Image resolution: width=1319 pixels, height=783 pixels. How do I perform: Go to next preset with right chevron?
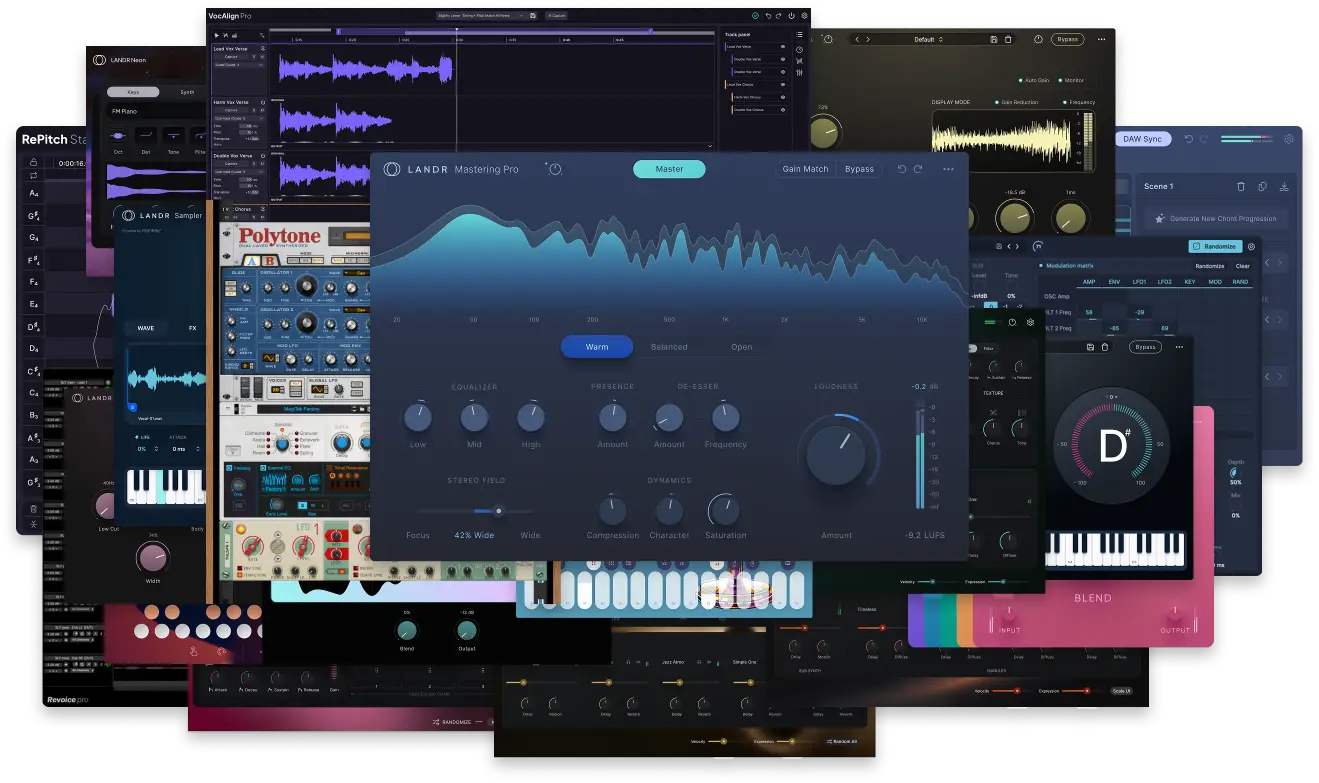click(x=868, y=39)
